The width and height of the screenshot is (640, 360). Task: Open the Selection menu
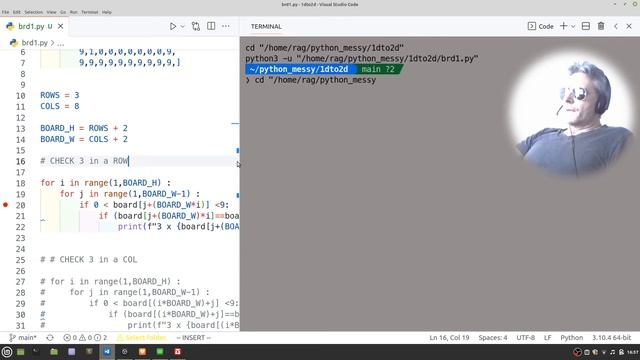33,12
